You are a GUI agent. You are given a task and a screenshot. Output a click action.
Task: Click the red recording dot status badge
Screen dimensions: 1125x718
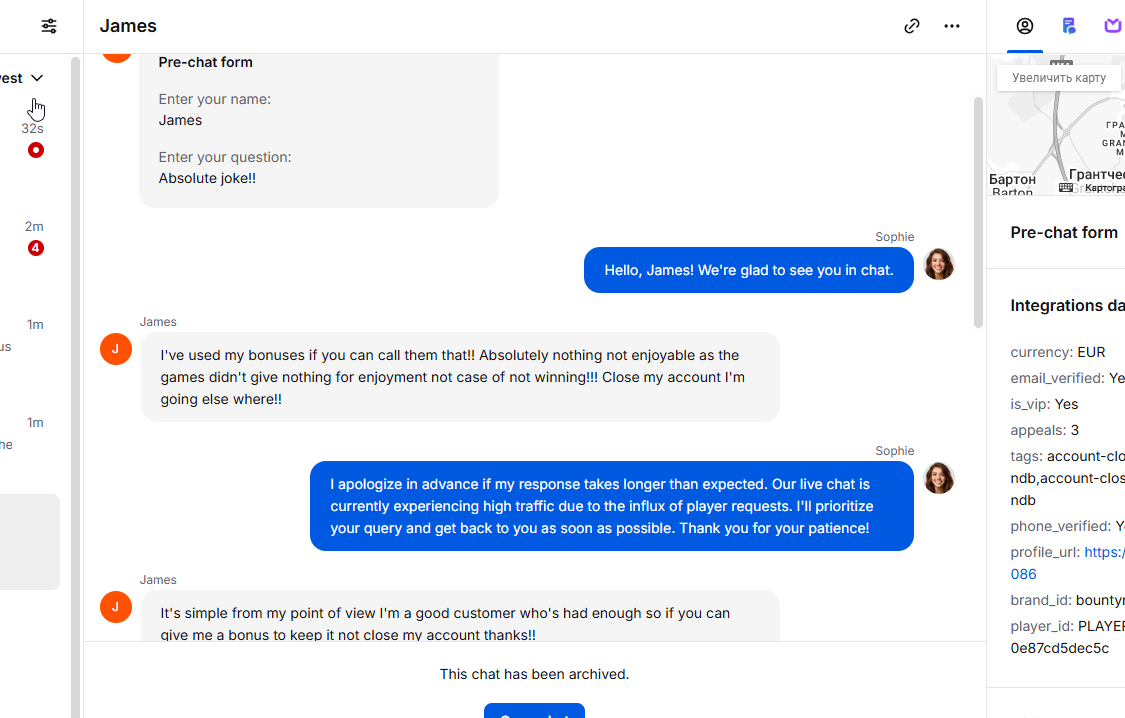[36, 150]
